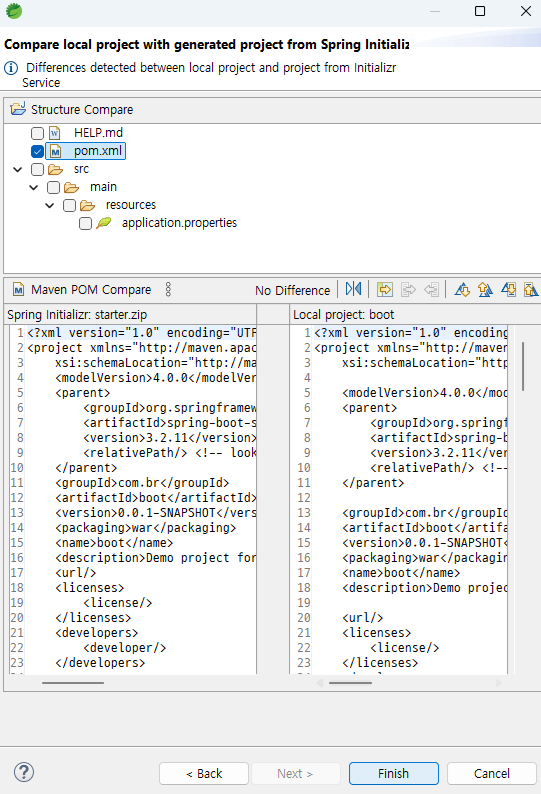Collapse the main tree node
Screen dimensions: 541x794
point(34,187)
